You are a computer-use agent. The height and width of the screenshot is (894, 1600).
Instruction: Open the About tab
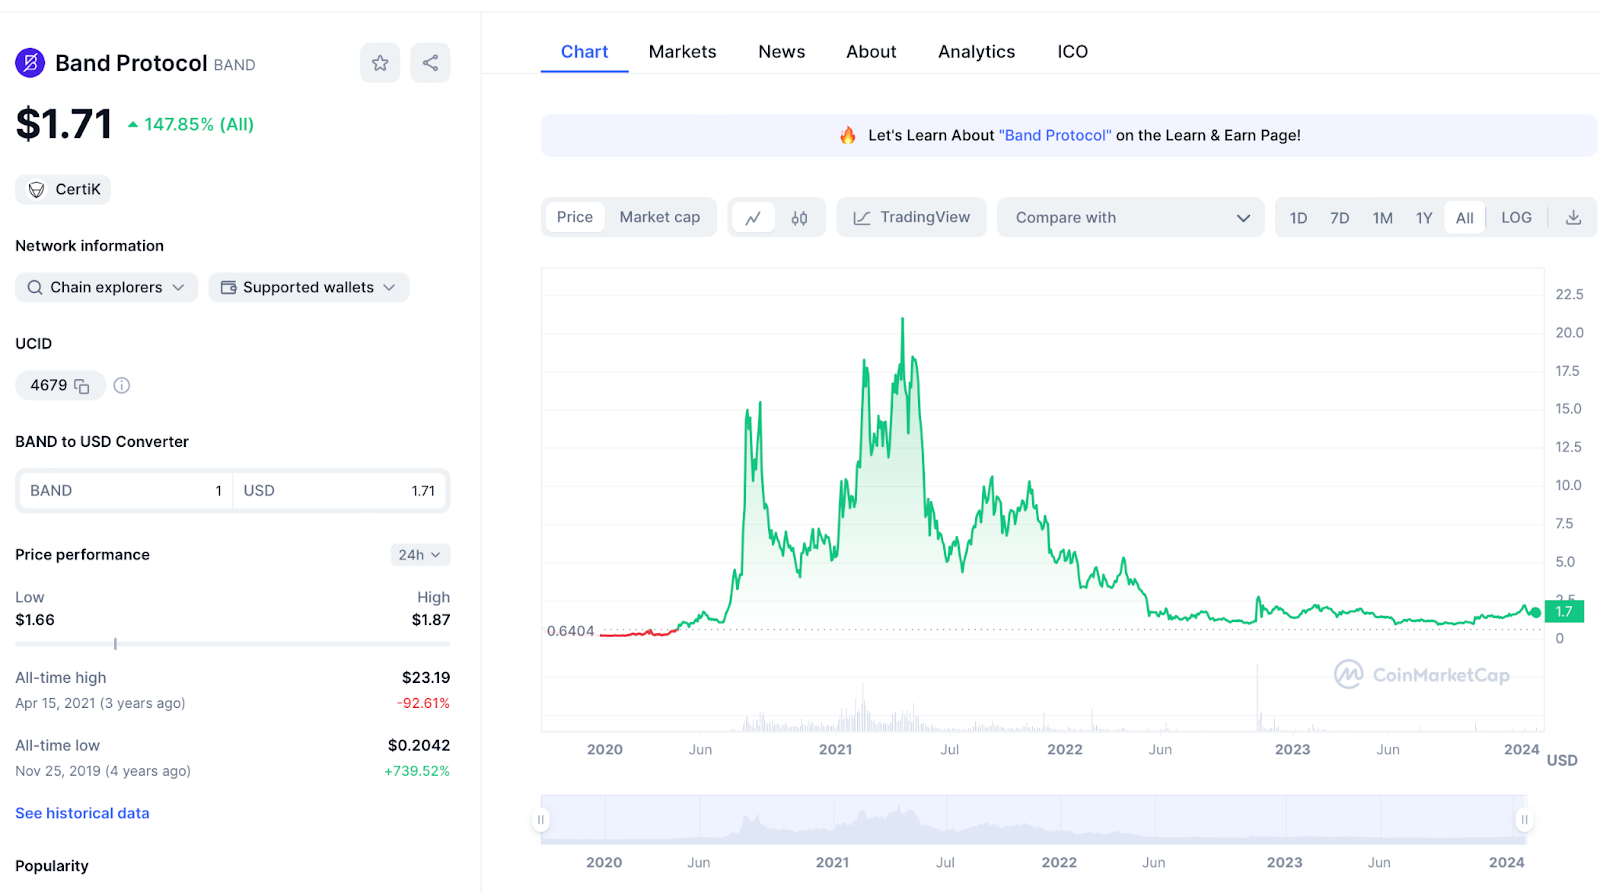coord(871,52)
